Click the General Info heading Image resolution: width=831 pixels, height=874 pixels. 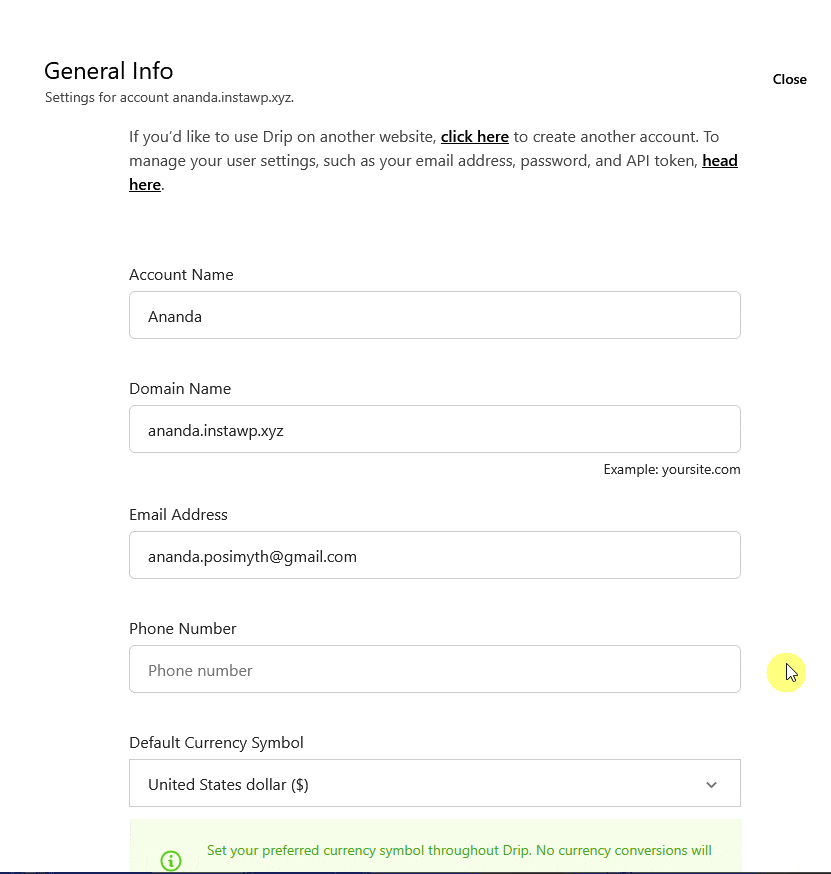108,71
